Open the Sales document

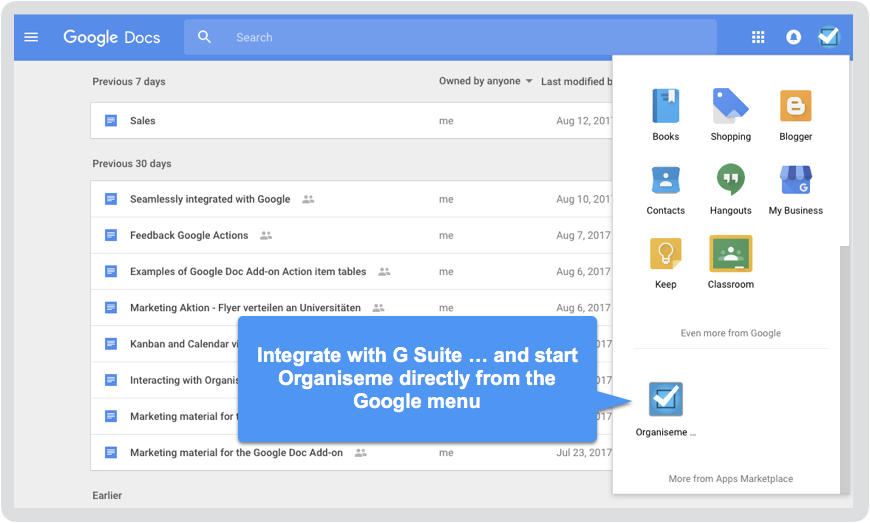point(143,120)
